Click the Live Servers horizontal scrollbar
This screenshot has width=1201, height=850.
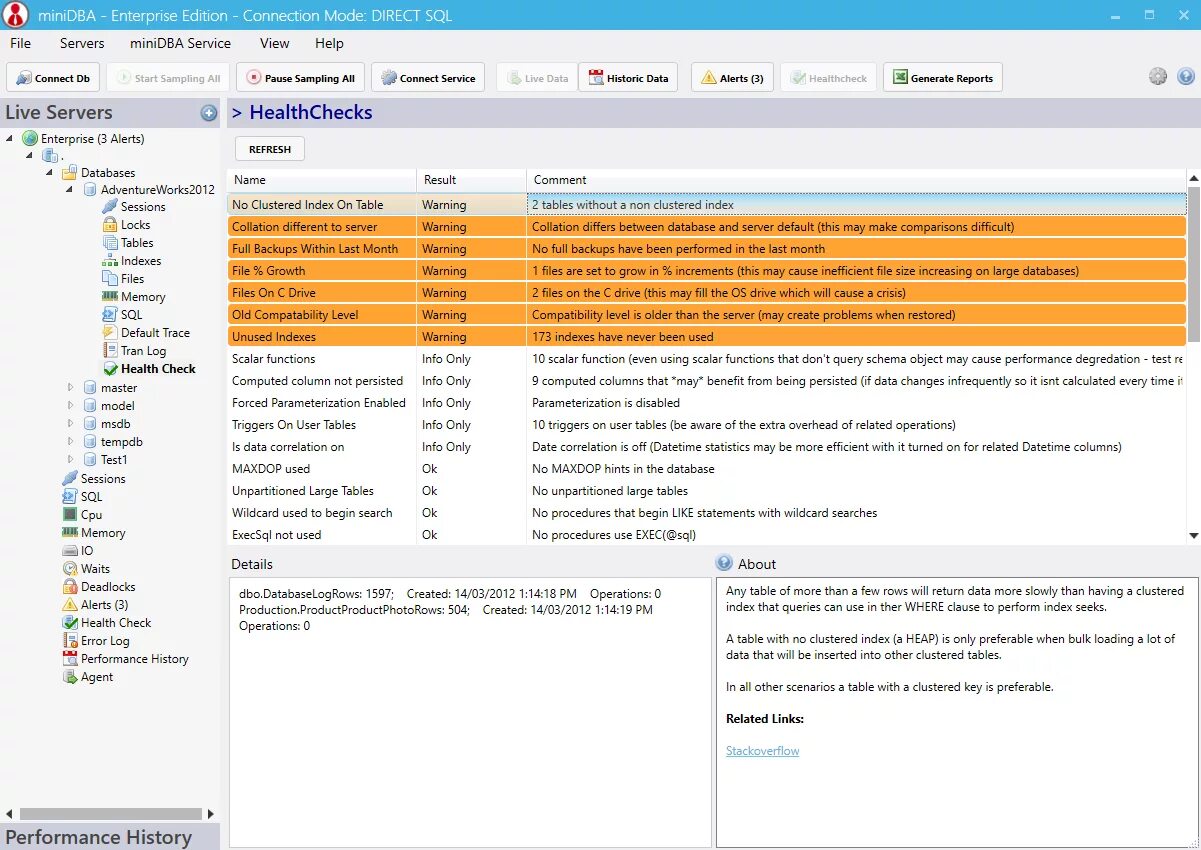click(110, 813)
